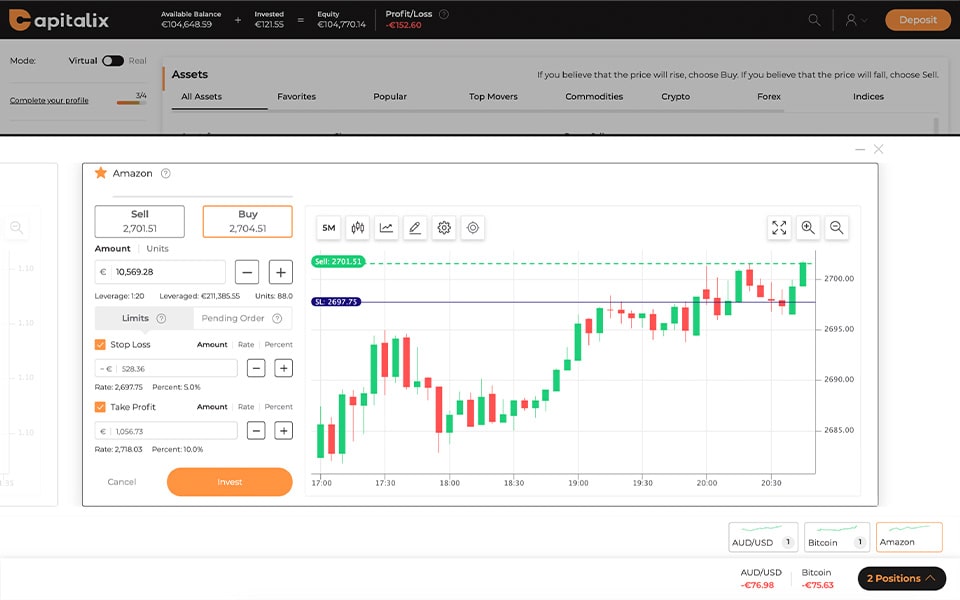Switch the Virtual/Real mode toggle
The width and height of the screenshot is (960, 600).
(112, 61)
